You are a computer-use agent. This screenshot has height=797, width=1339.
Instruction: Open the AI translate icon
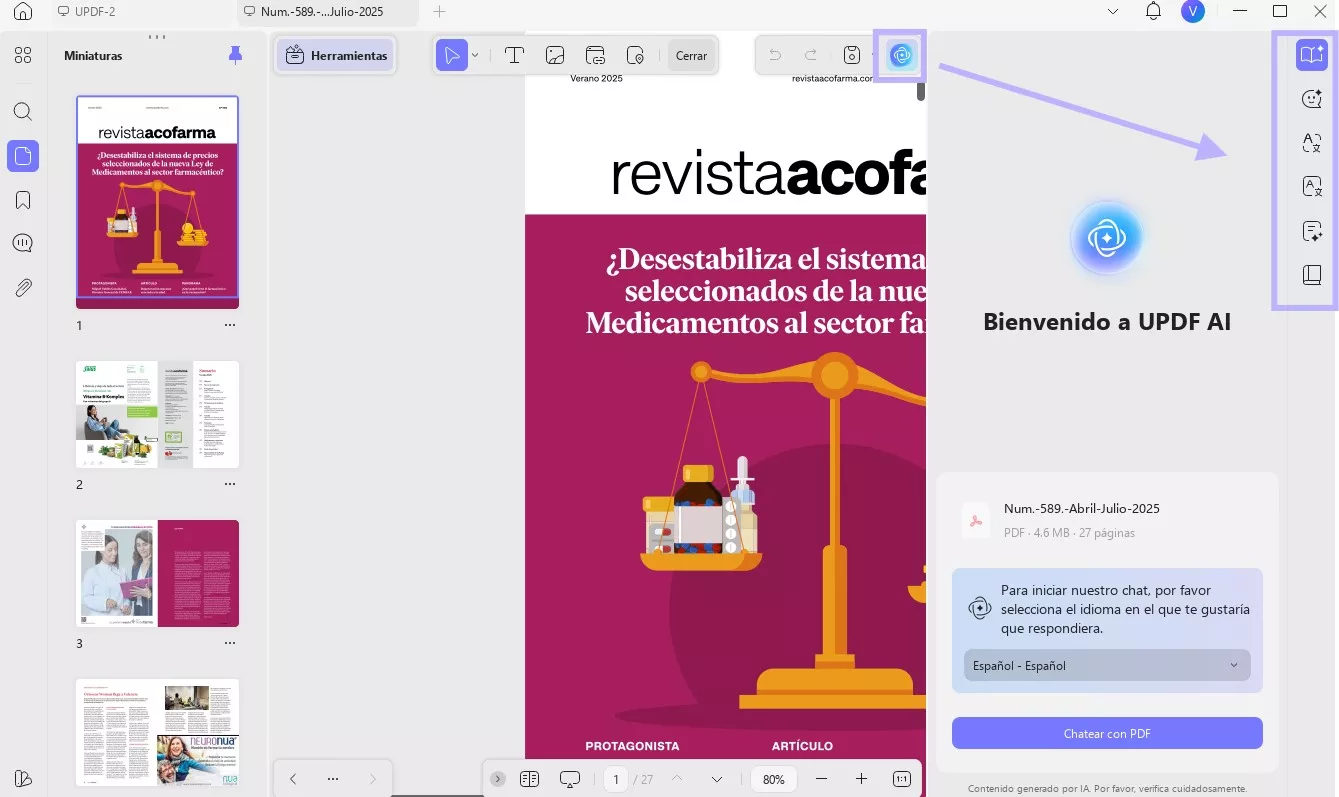tap(1312, 143)
